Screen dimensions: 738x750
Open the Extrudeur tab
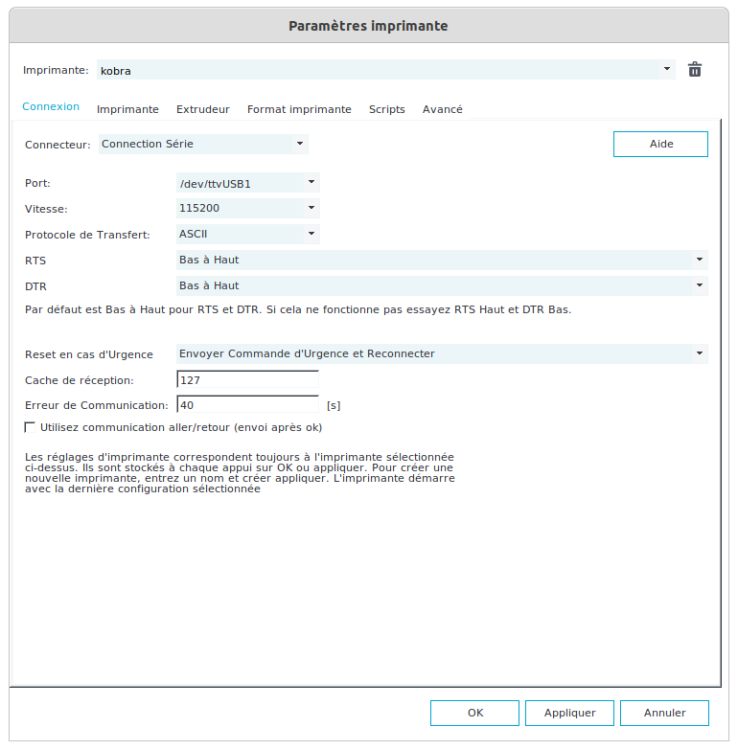(x=203, y=110)
